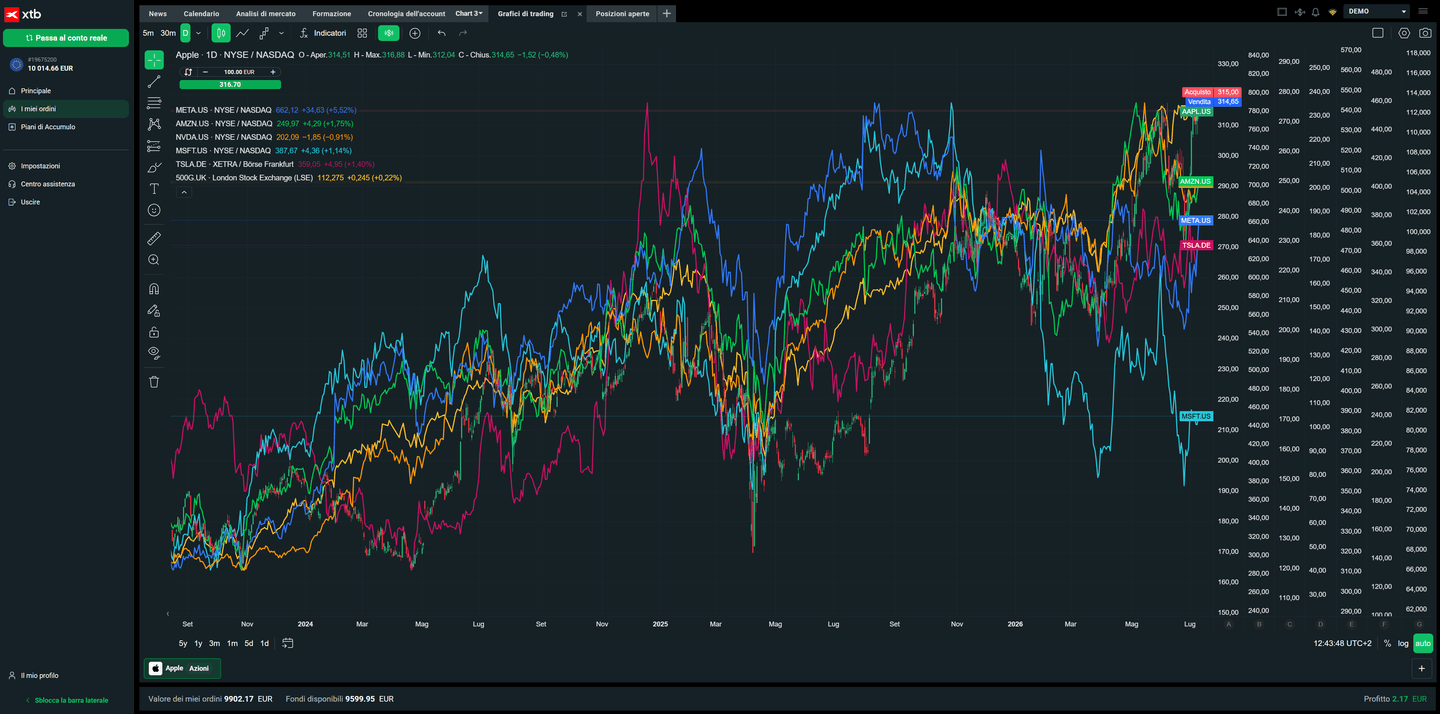Increase trade volume with plus stepper

(273, 72)
